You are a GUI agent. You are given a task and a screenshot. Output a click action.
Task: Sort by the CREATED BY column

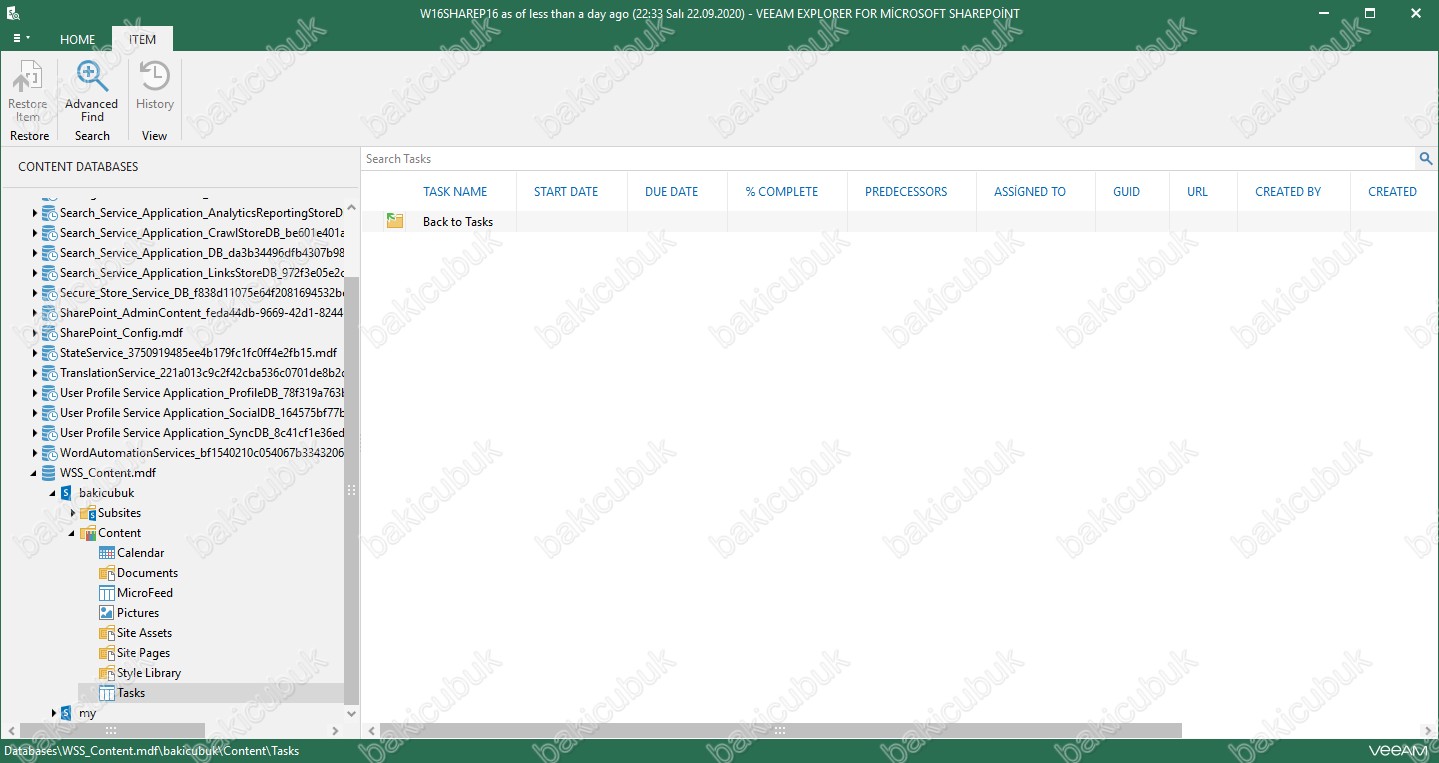click(x=1288, y=192)
